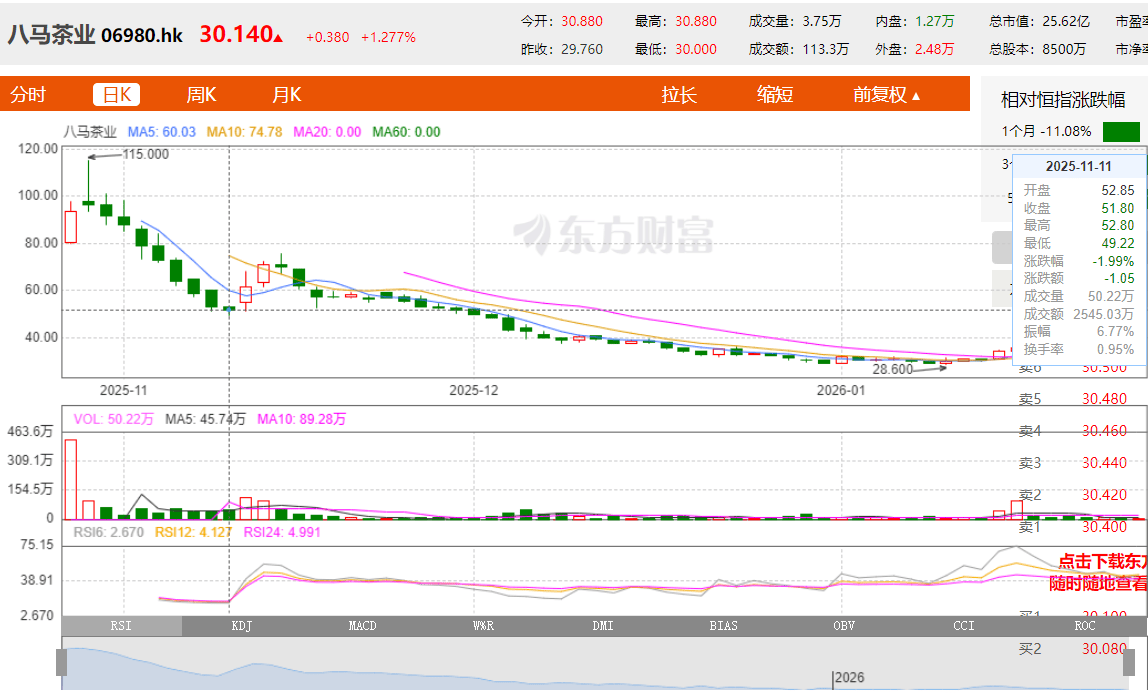The height and width of the screenshot is (696, 1148).
Task: Click the 2026 marker on timeline overview
Action: point(849,678)
